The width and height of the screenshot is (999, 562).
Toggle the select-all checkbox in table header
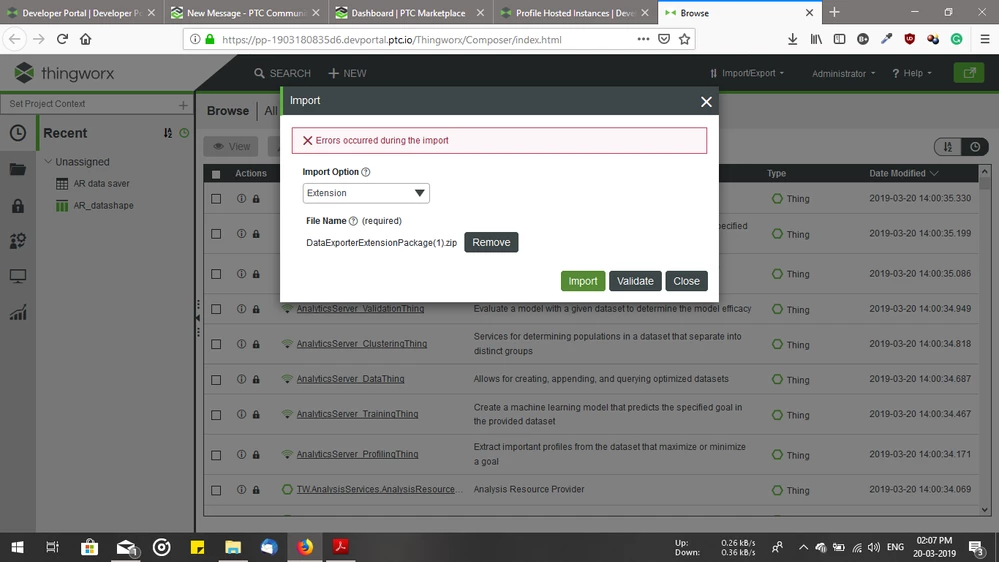216,174
